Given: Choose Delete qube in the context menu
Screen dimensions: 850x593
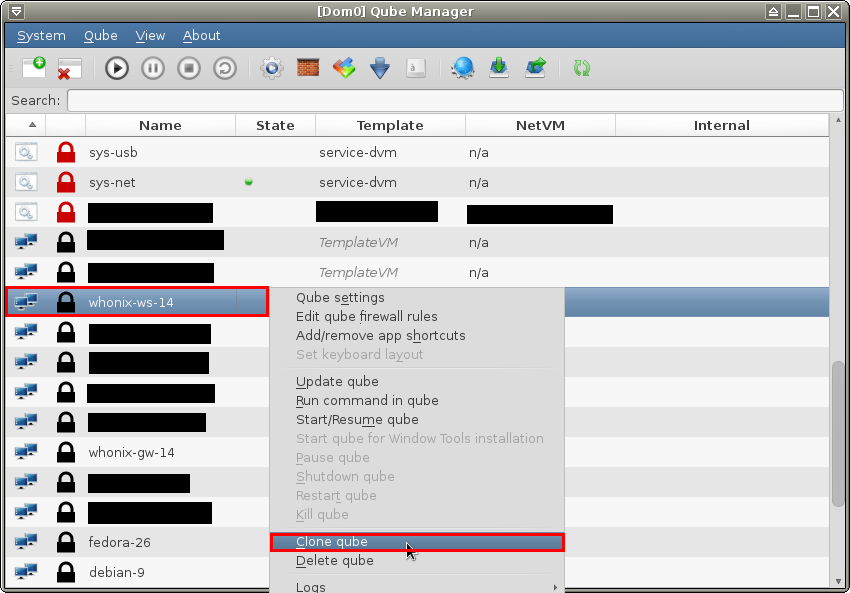Looking at the screenshot, I should (335, 561).
